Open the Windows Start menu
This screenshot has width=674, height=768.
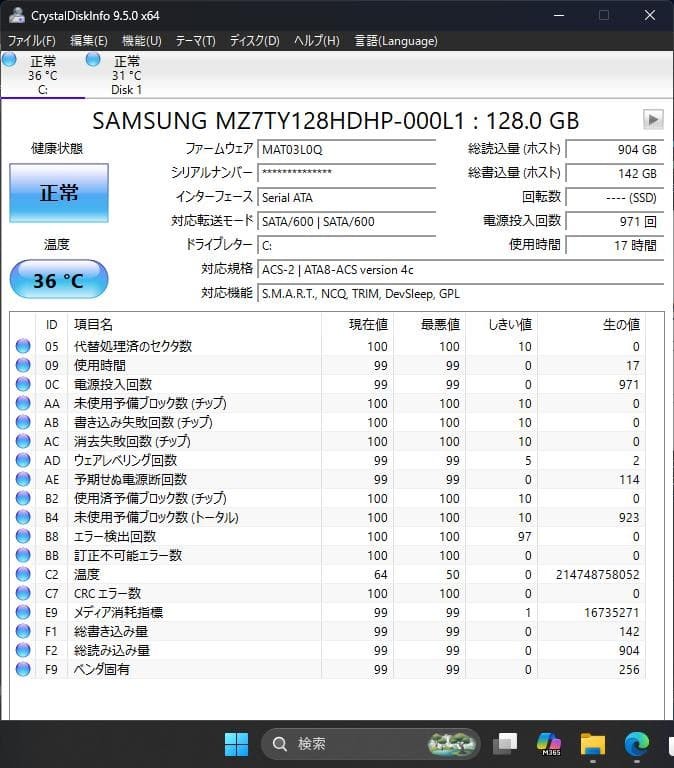click(x=237, y=744)
